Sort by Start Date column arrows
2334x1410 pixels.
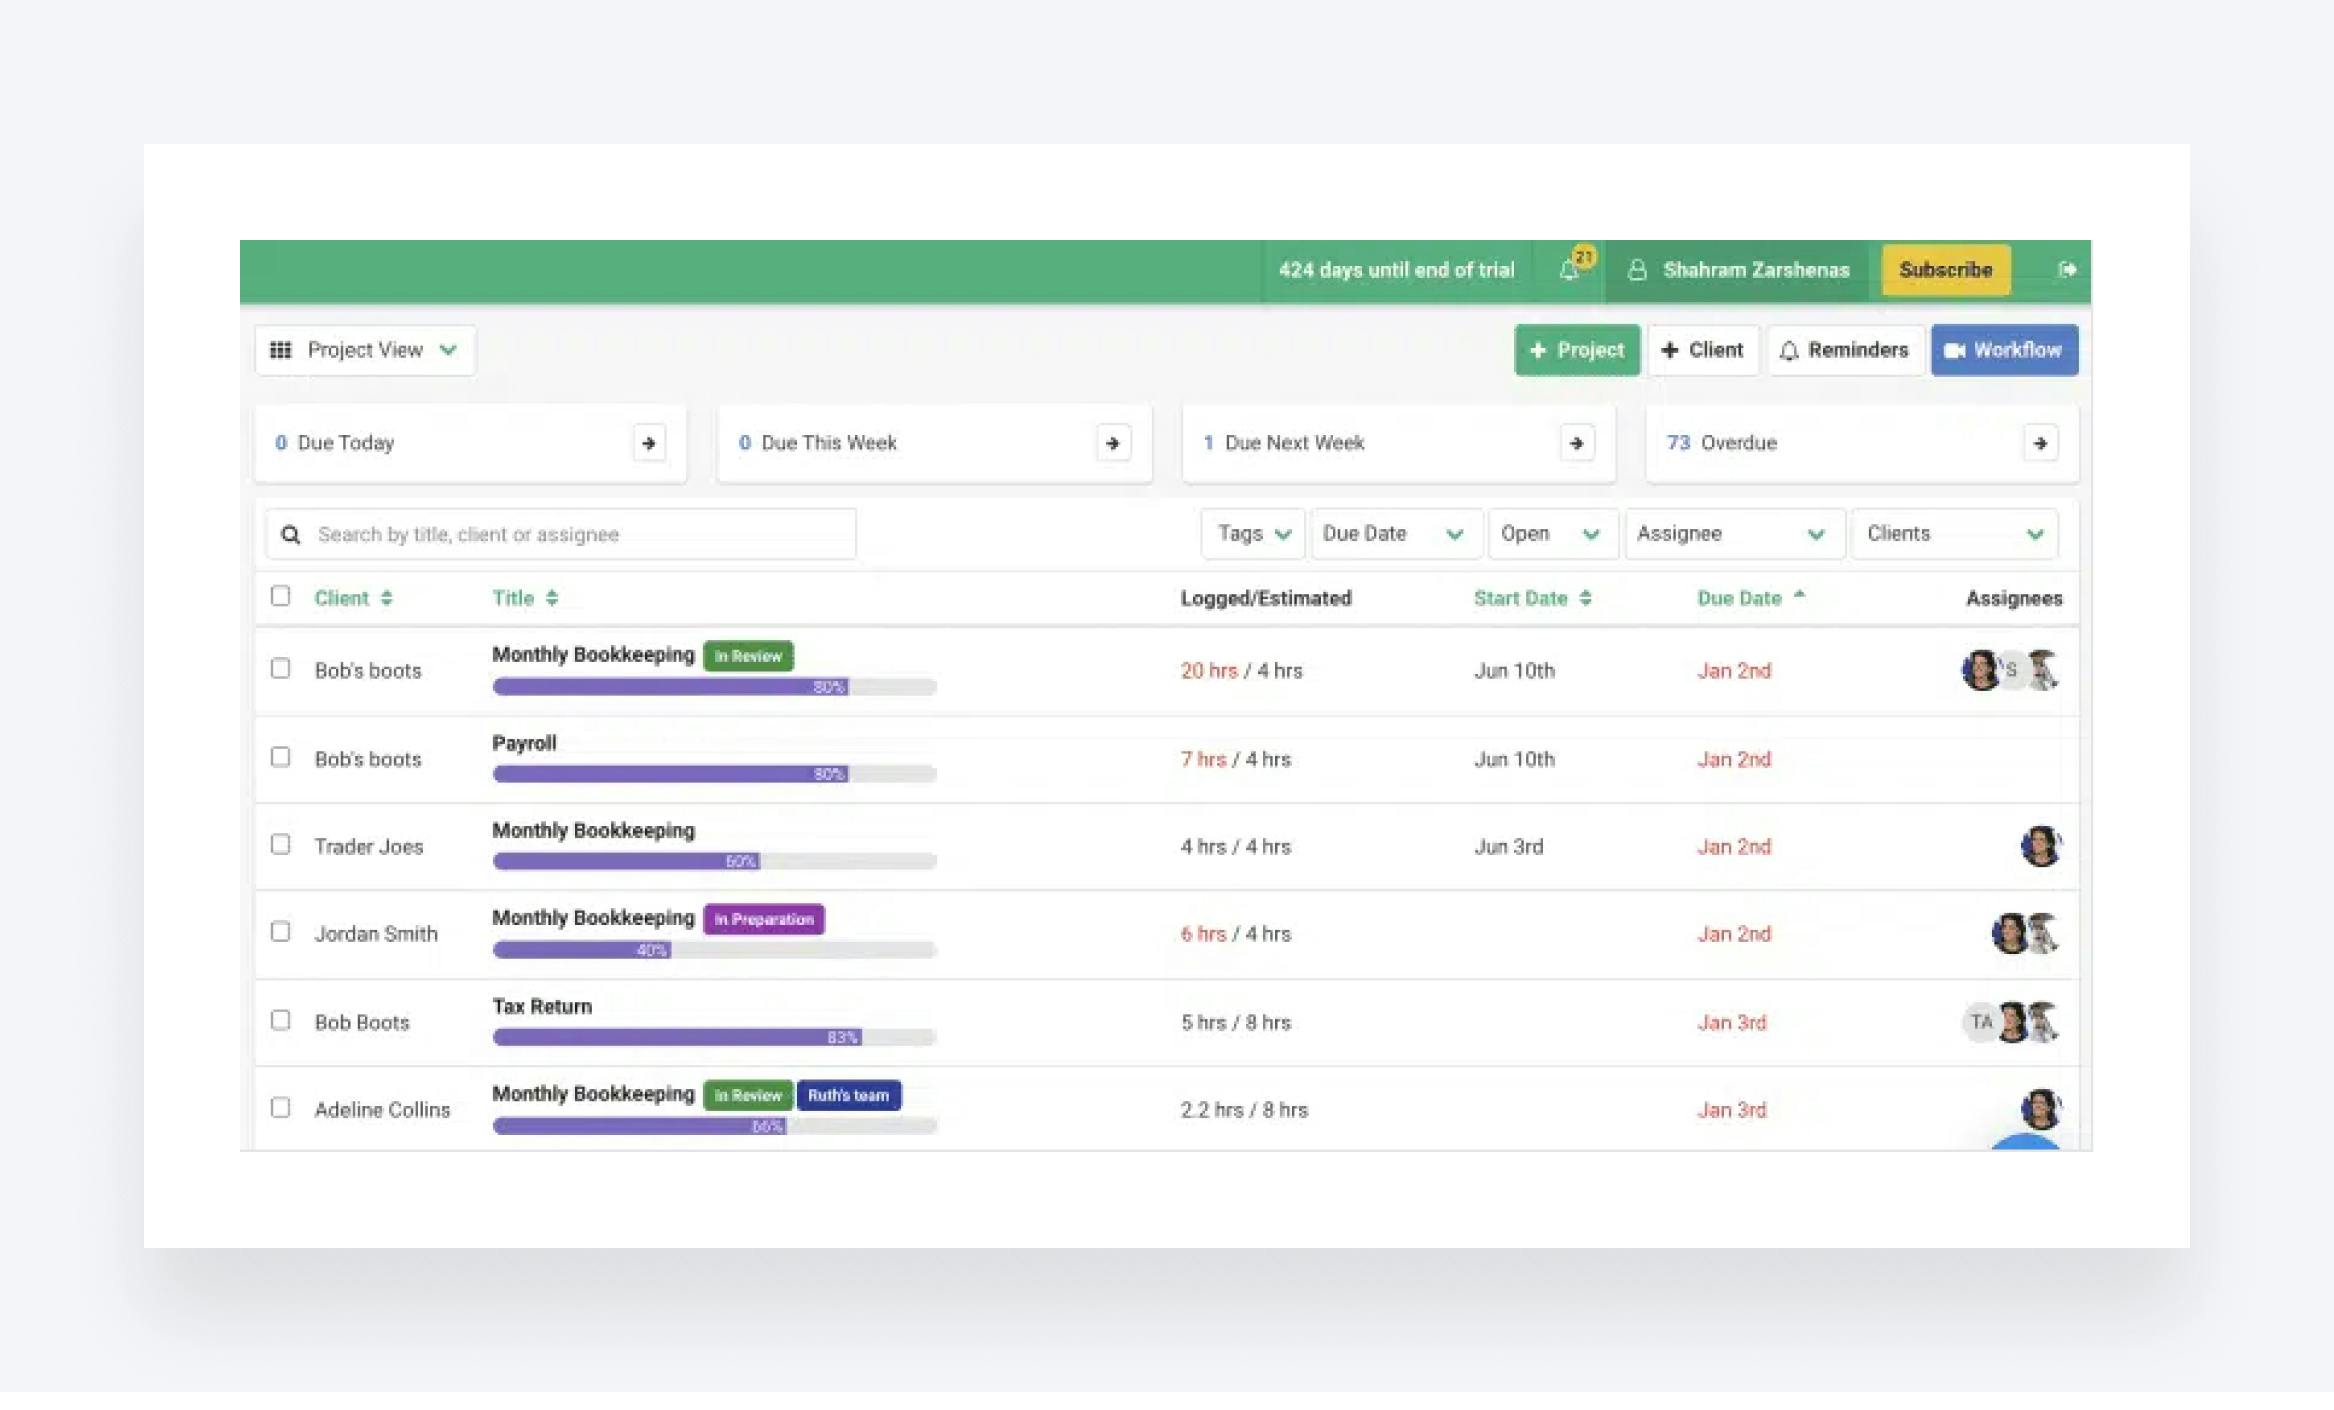click(x=1585, y=598)
